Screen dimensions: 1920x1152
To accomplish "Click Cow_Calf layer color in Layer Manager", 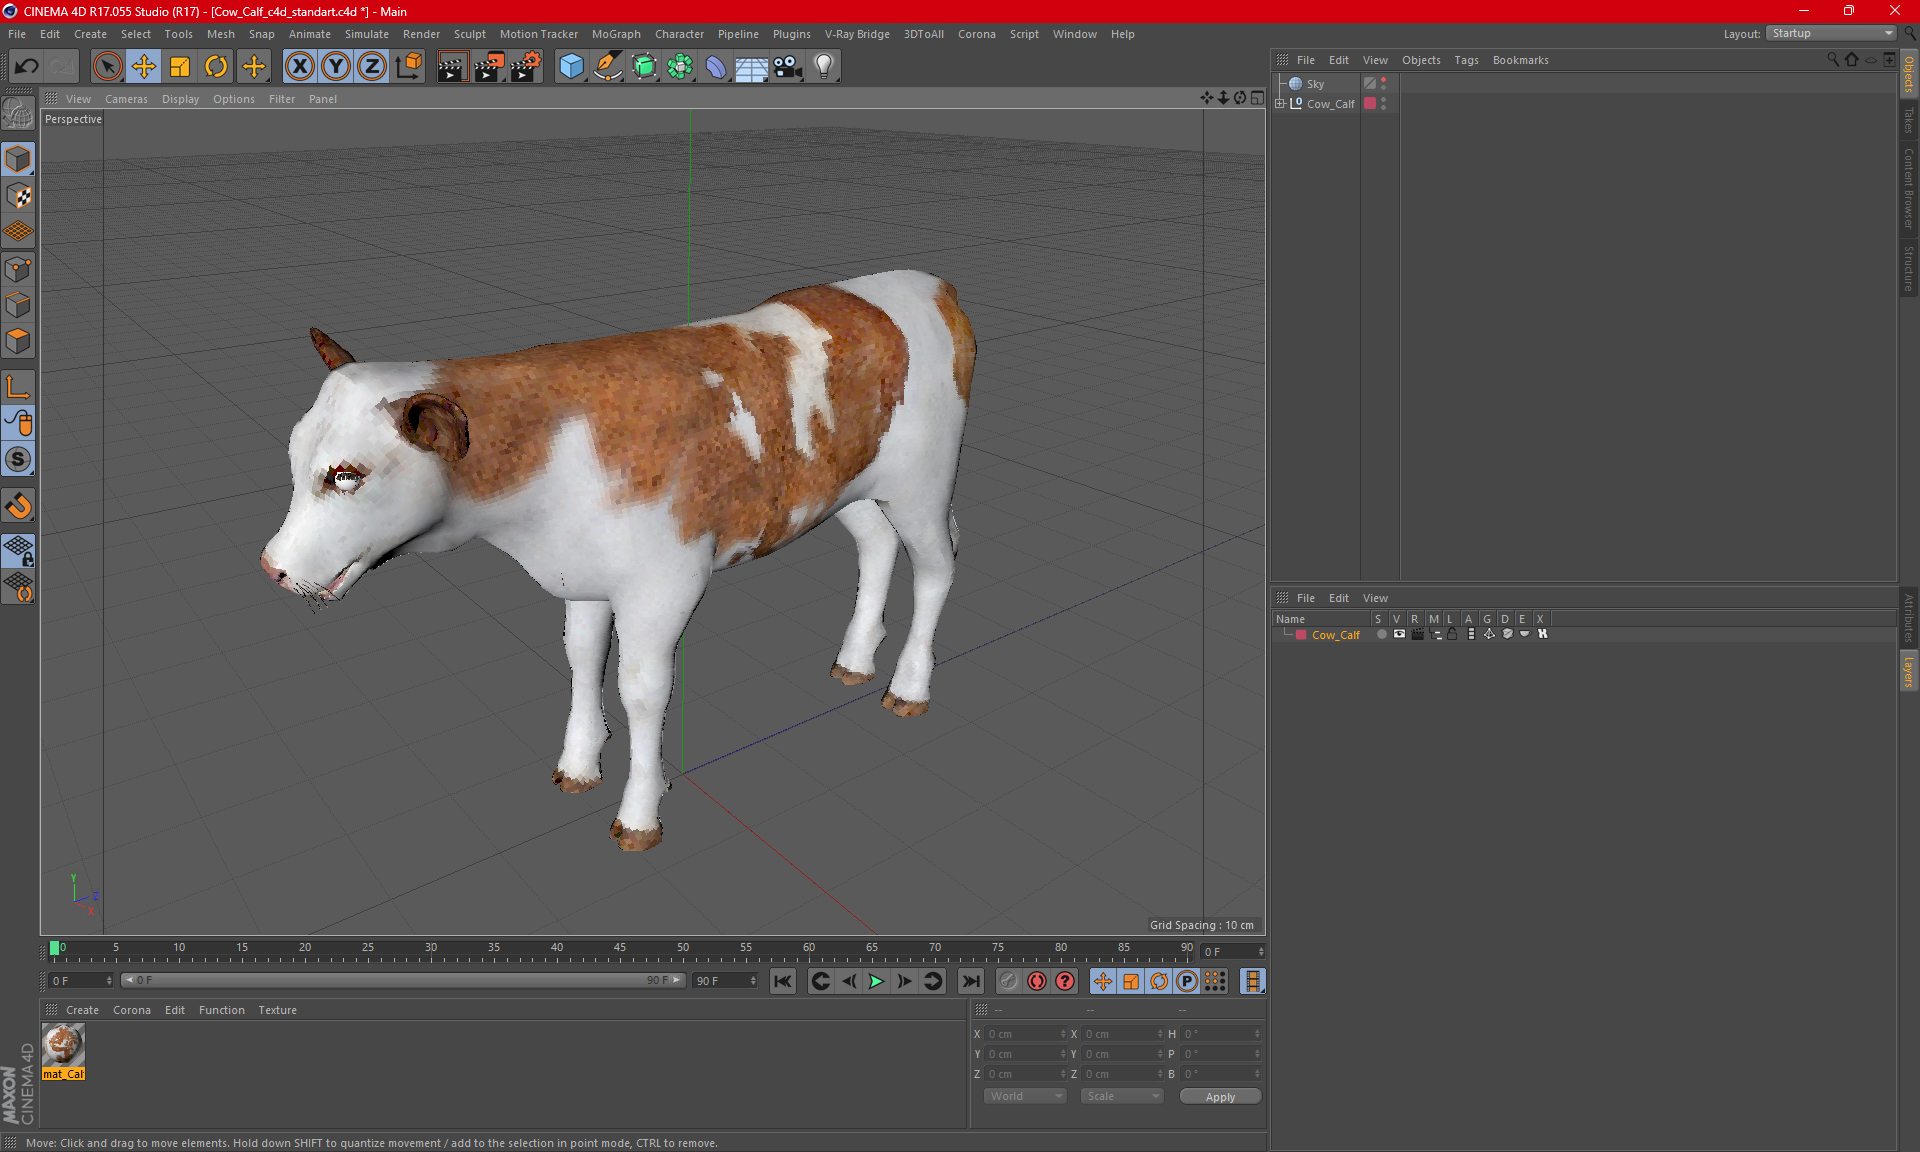I will point(1301,635).
